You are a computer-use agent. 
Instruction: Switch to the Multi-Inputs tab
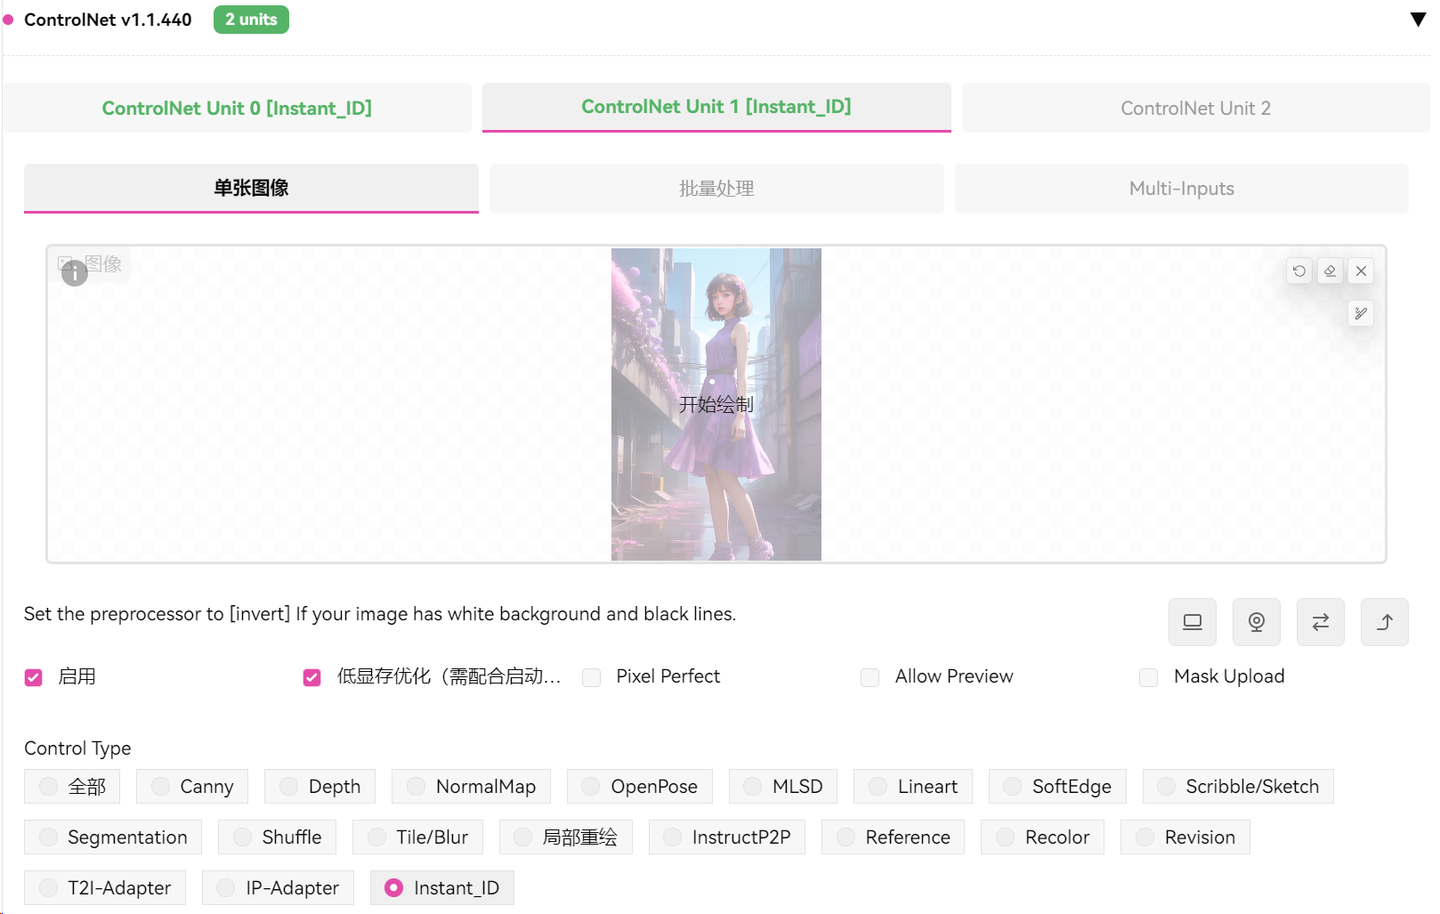pyautogui.click(x=1181, y=188)
